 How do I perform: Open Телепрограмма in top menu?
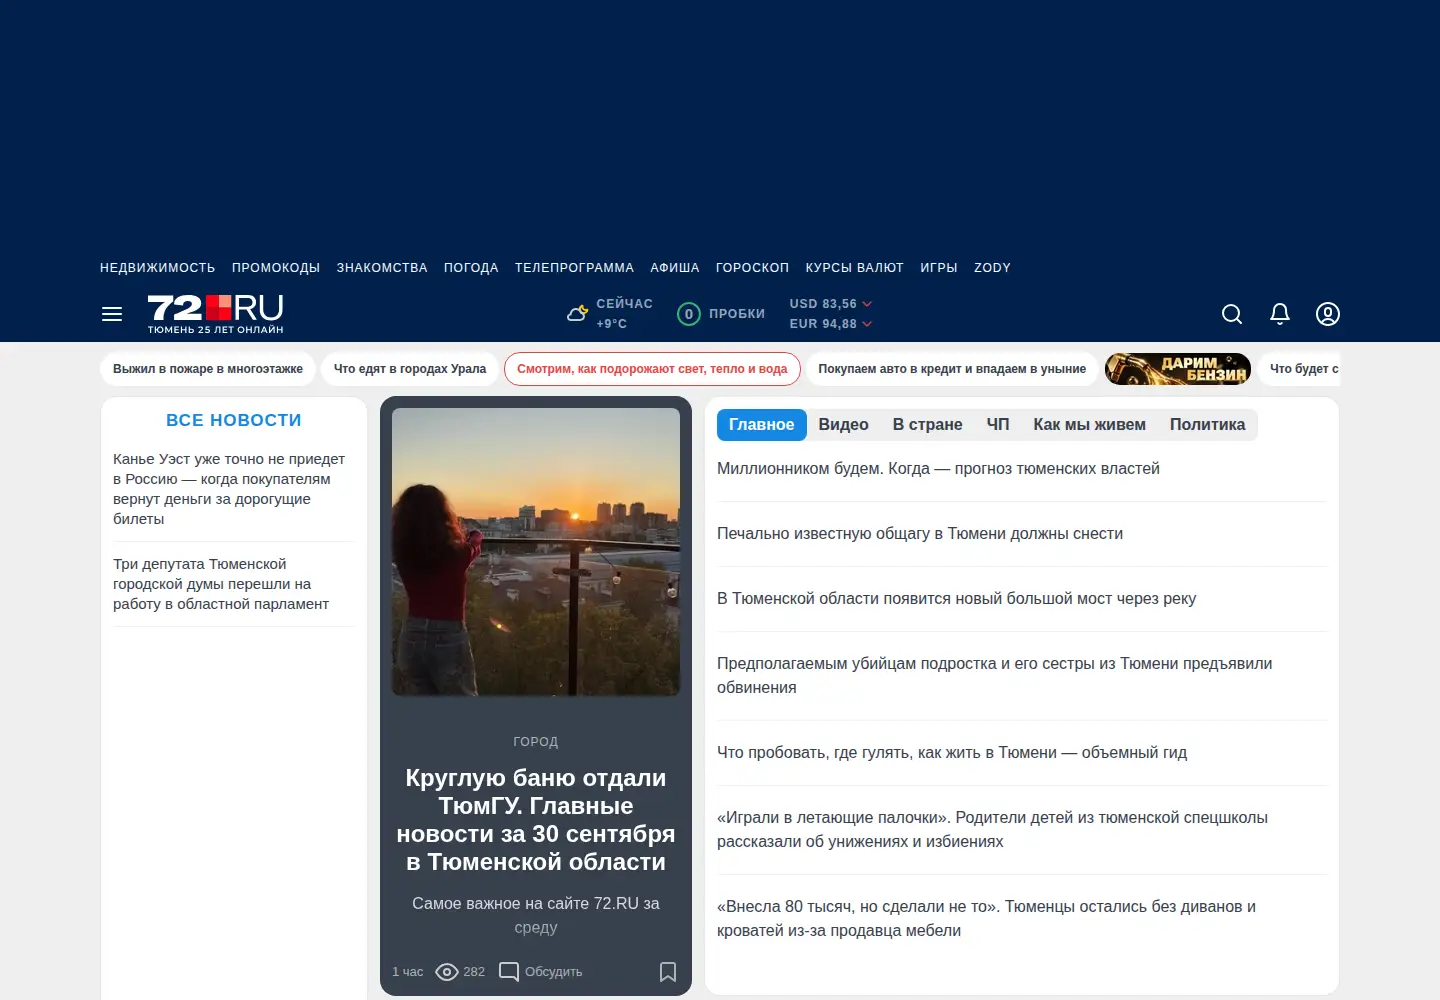574,268
